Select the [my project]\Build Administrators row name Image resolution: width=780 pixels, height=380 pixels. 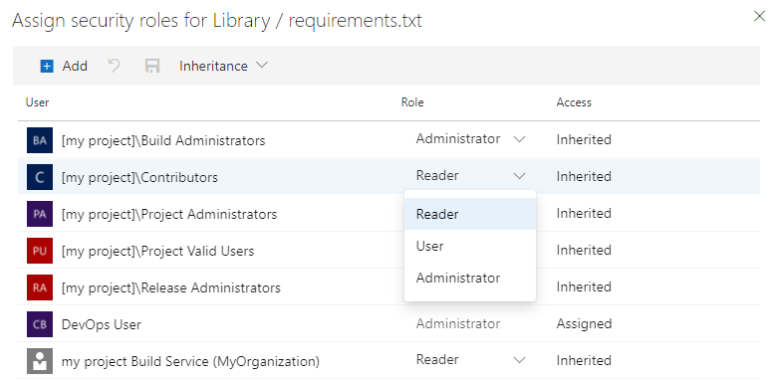click(x=163, y=141)
